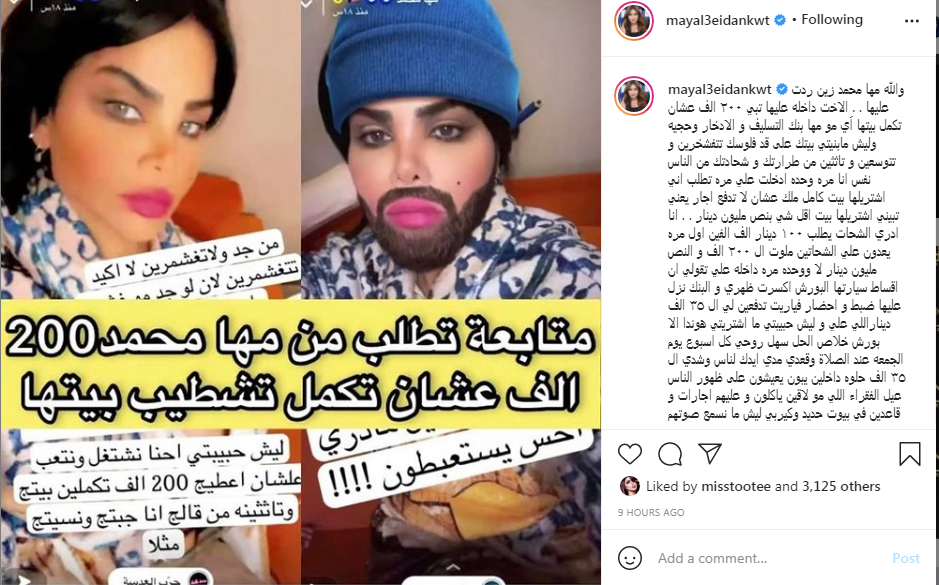Viewport: 939px width, 585px height.
Task: Open mayal3eidankwt profile from header username
Action: tap(717, 20)
